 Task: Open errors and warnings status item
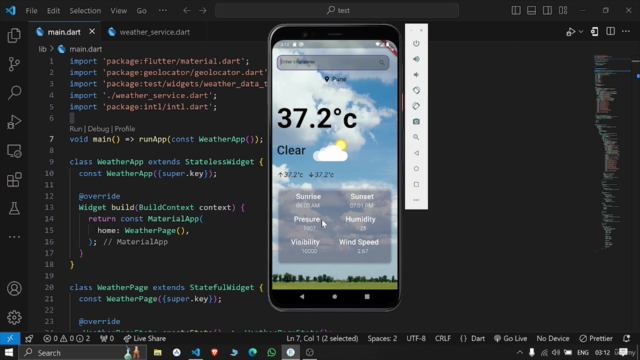point(67,338)
